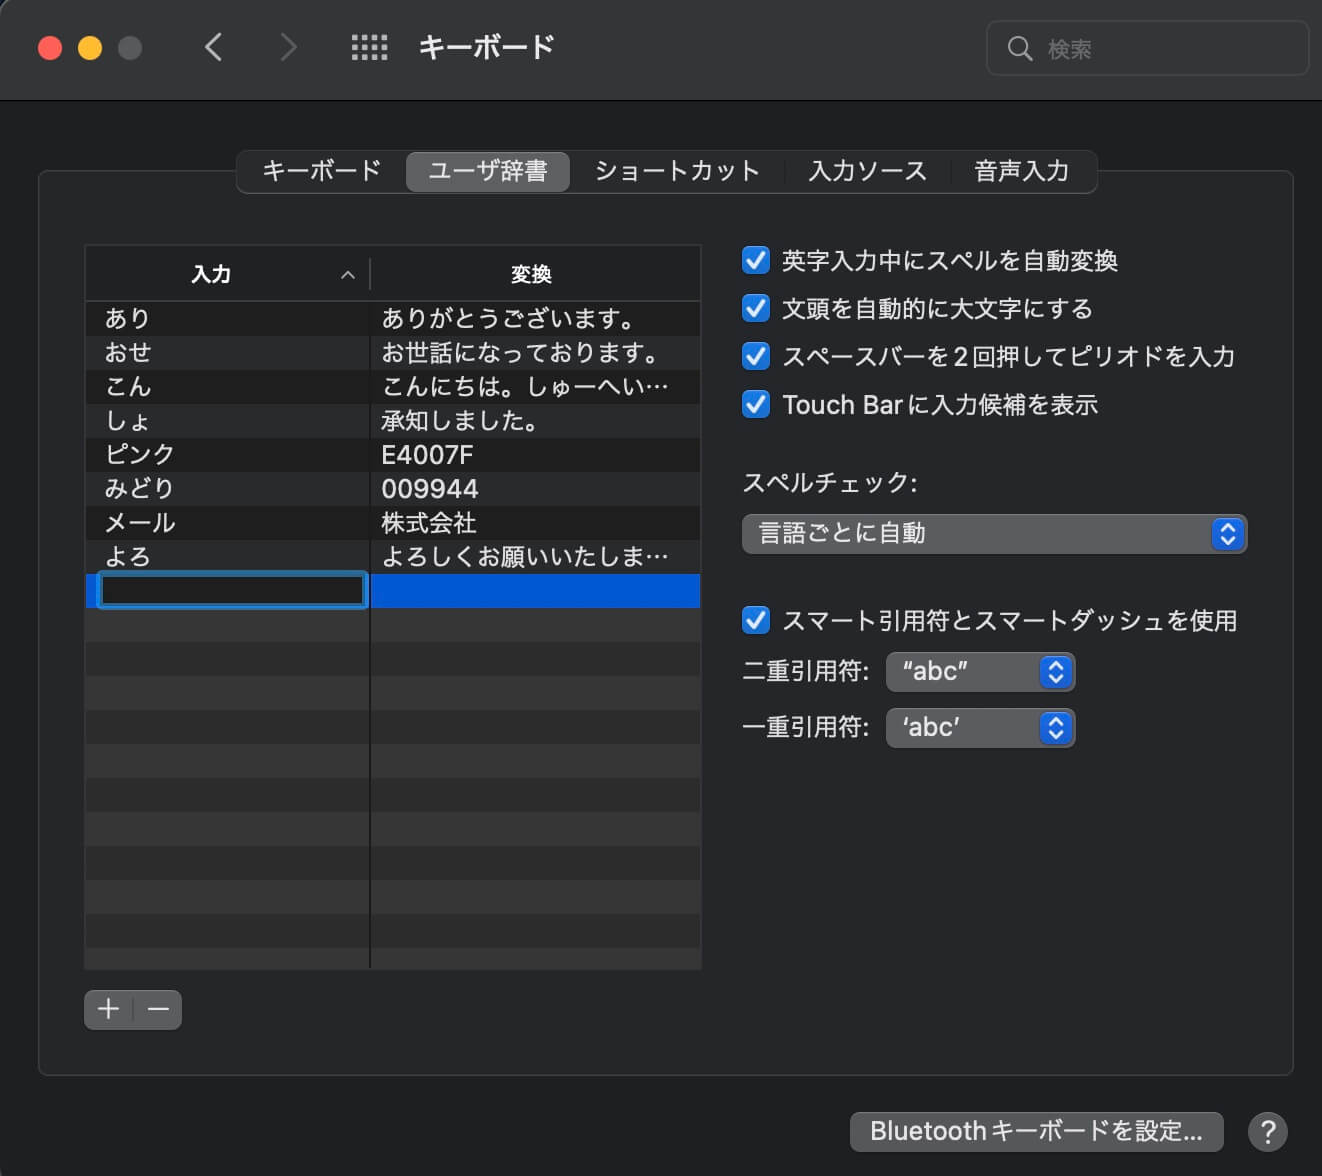Toggle Touch Barに入力候補を表示 checkbox
This screenshot has height=1176, width=1322.
[756, 404]
